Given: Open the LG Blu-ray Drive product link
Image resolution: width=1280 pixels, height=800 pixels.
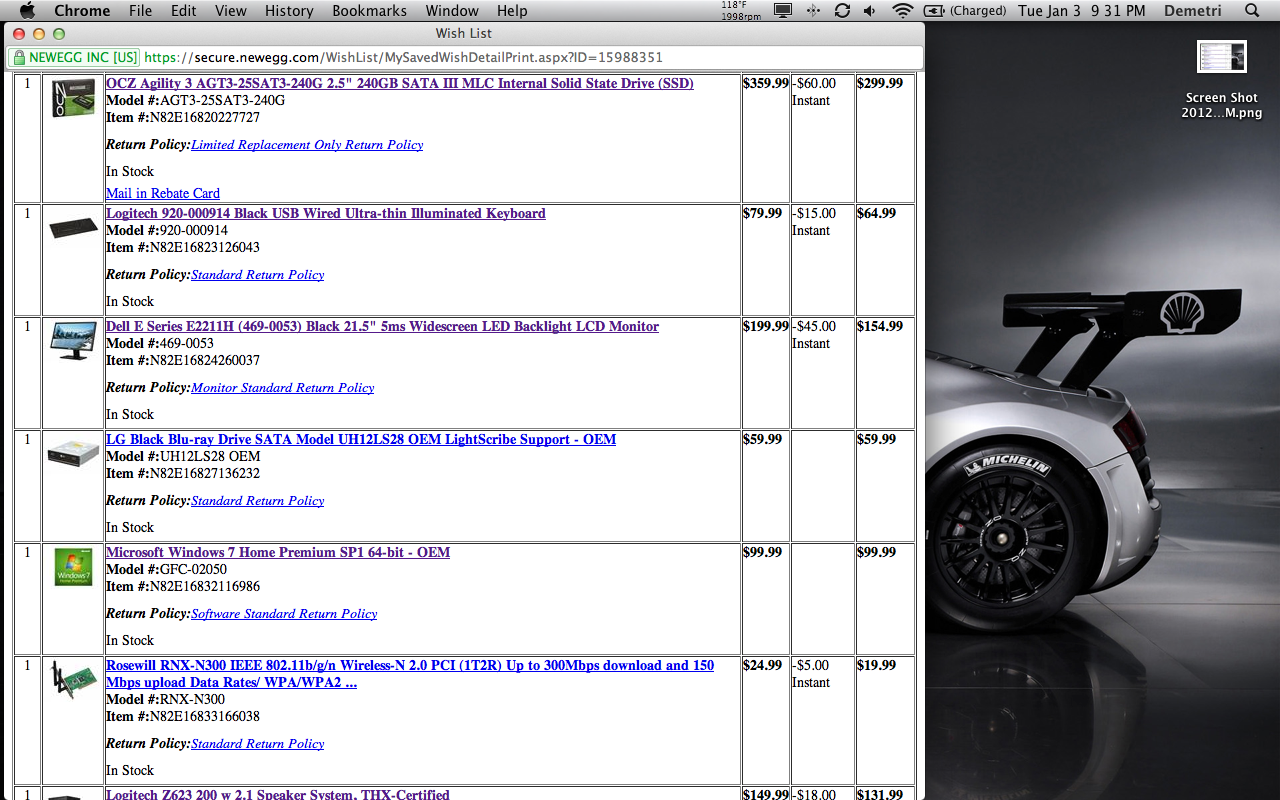Looking at the screenshot, I should [361, 439].
